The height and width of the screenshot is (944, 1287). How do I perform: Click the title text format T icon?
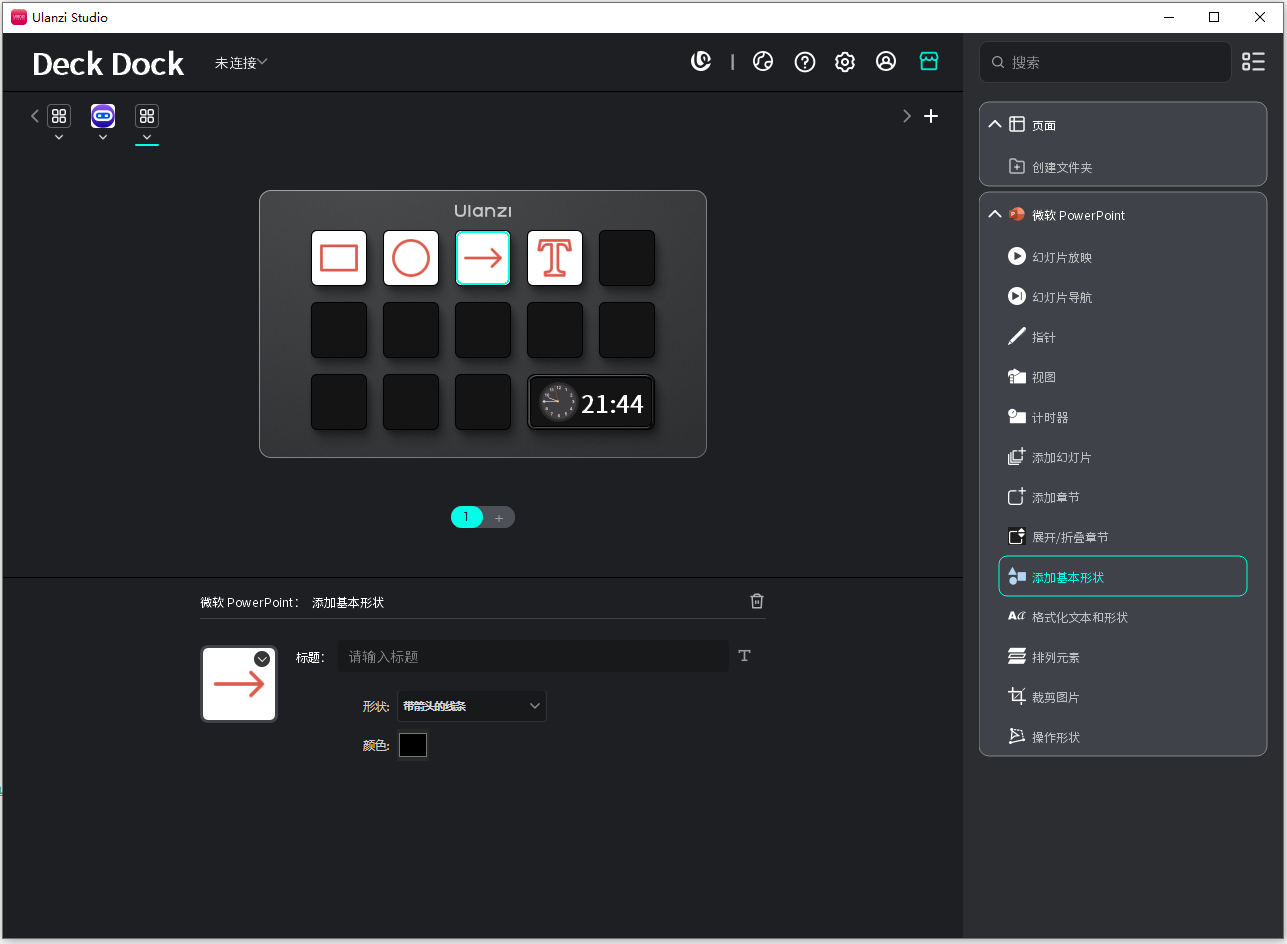(744, 656)
